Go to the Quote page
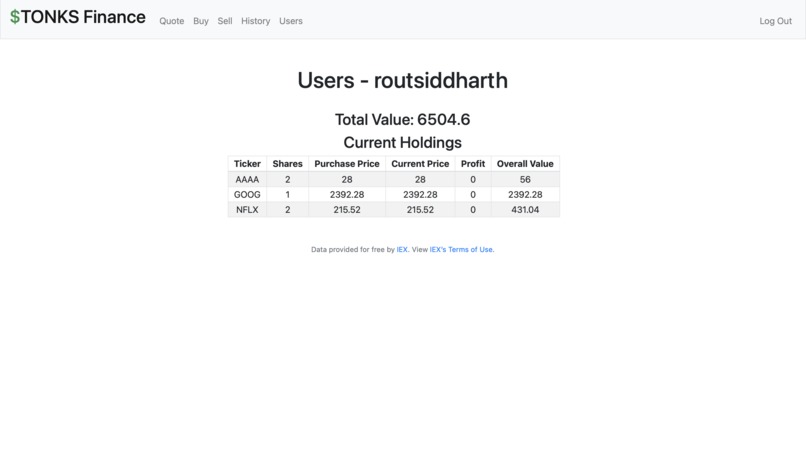 tap(172, 21)
